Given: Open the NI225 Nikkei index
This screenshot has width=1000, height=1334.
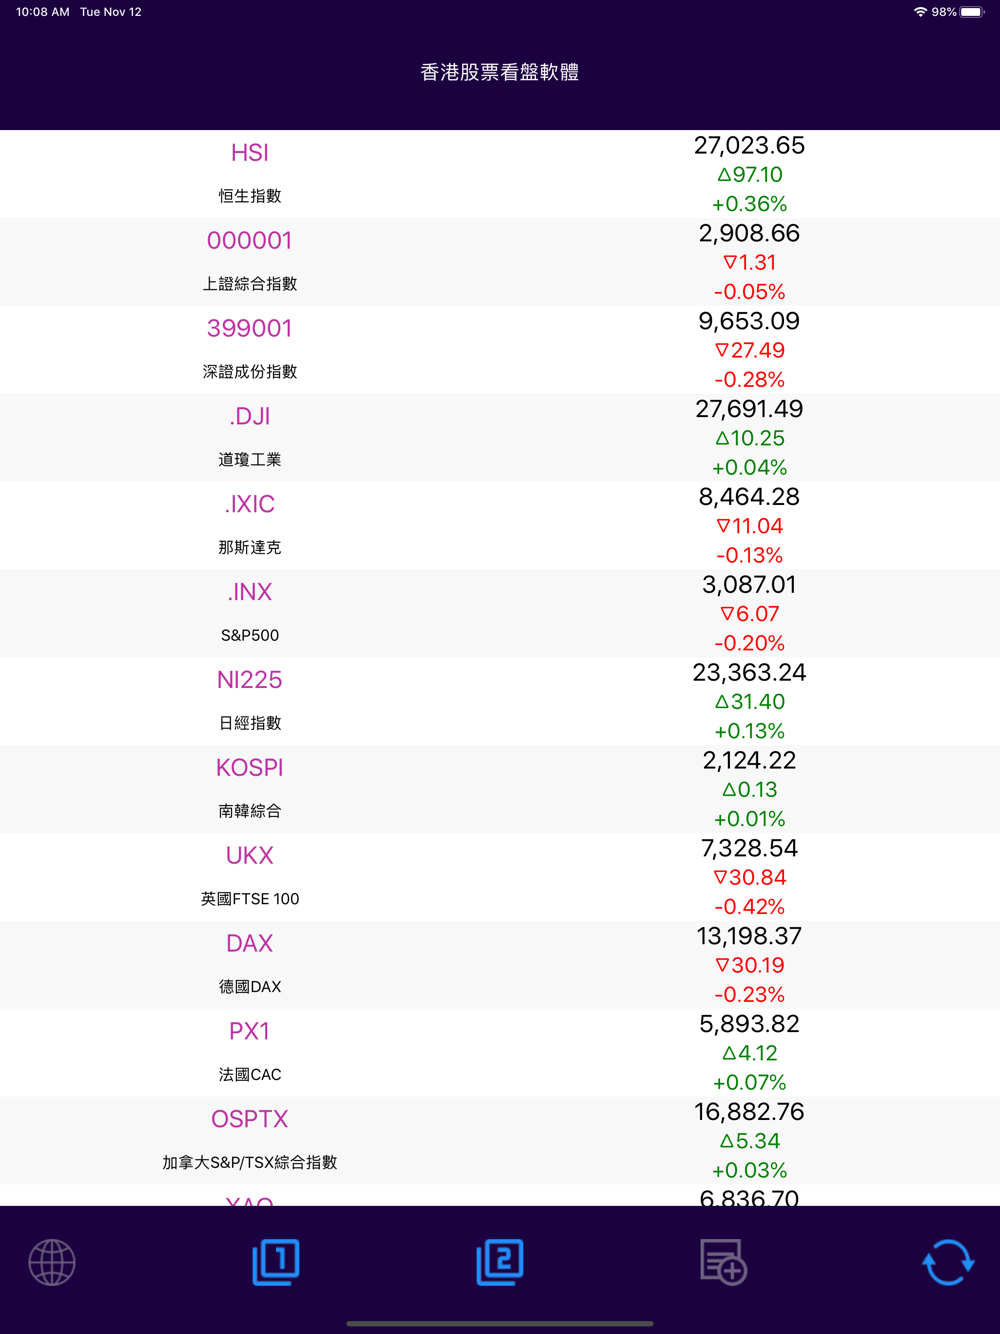Looking at the screenshot, I should tap(500, 701).
